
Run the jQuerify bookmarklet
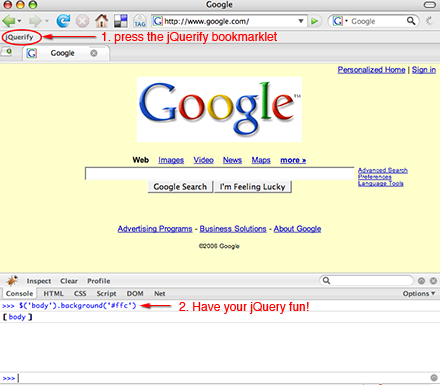[x=20, y=37]
